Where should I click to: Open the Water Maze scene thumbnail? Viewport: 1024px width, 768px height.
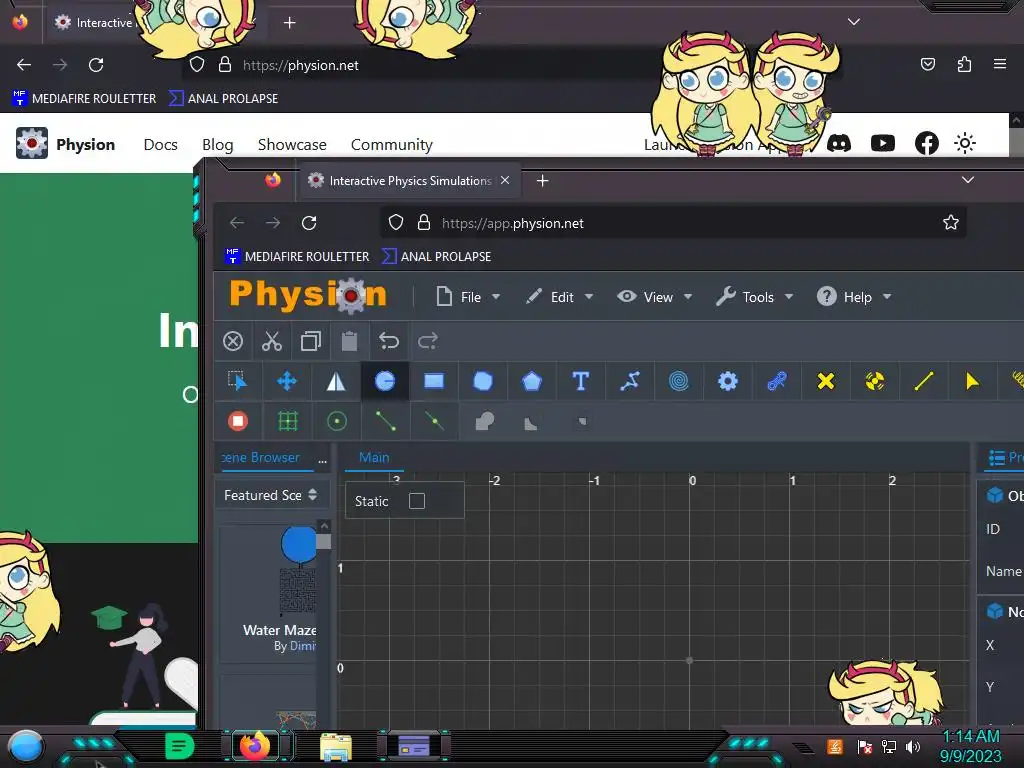point(298,571)
